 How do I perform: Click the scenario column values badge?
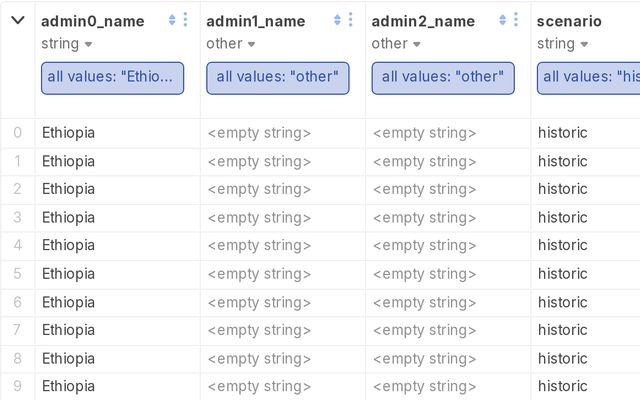(x=588, y=78)
